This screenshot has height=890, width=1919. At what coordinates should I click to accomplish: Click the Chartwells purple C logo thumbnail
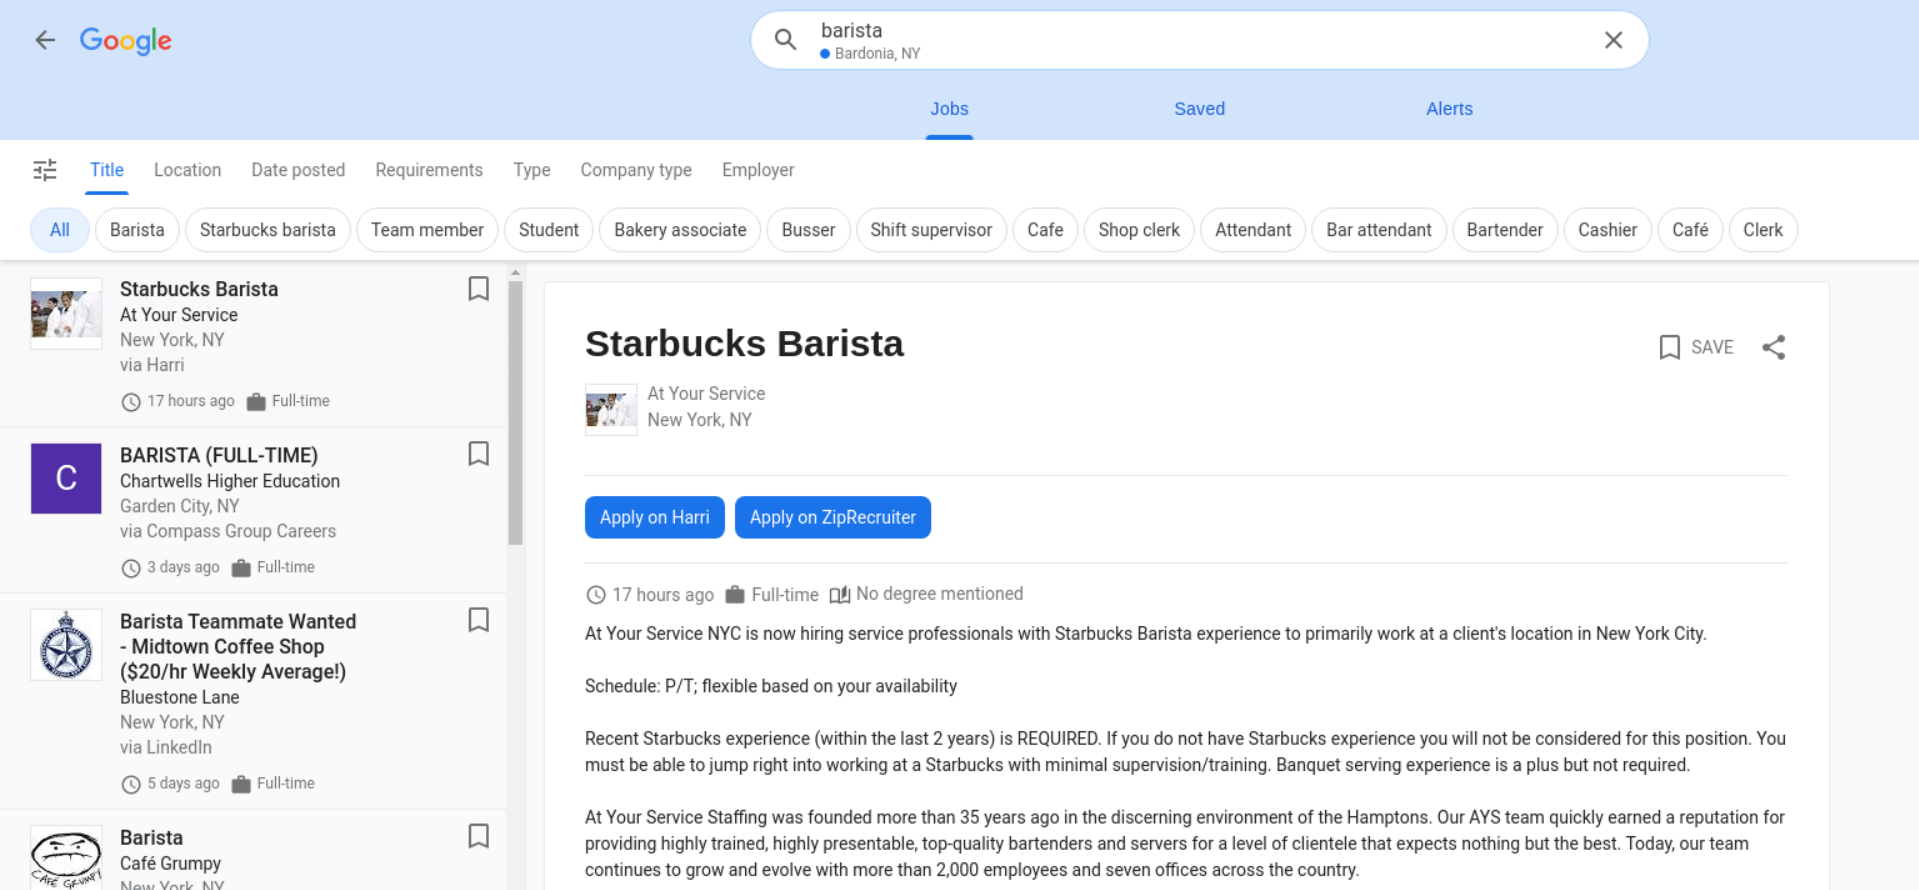(66, 478)
